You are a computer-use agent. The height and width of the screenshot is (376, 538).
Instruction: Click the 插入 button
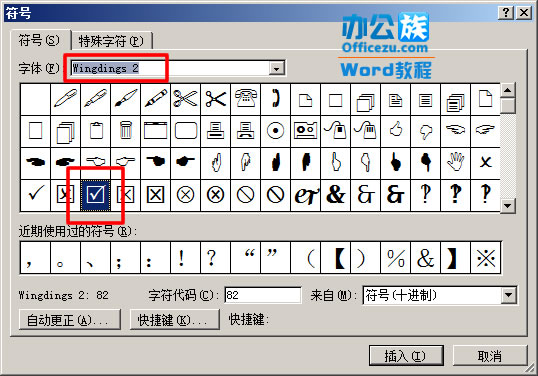point(406,356)
